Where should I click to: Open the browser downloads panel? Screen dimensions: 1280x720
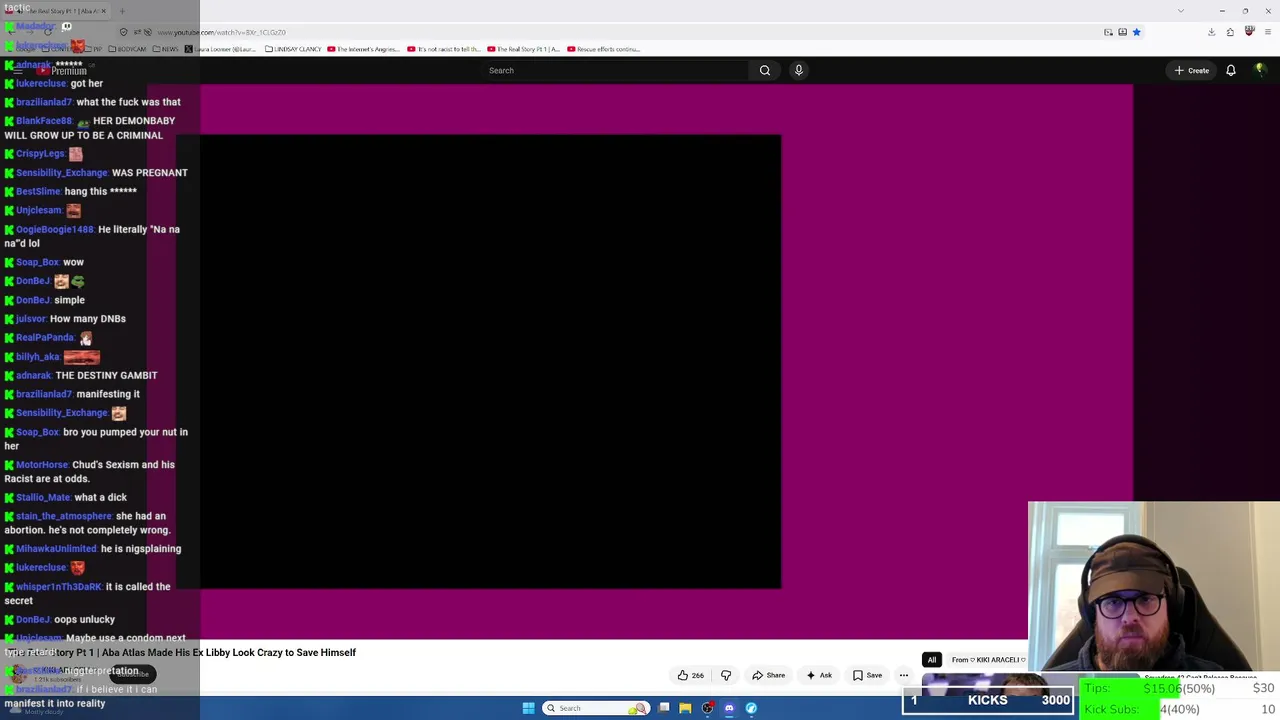1211,32
